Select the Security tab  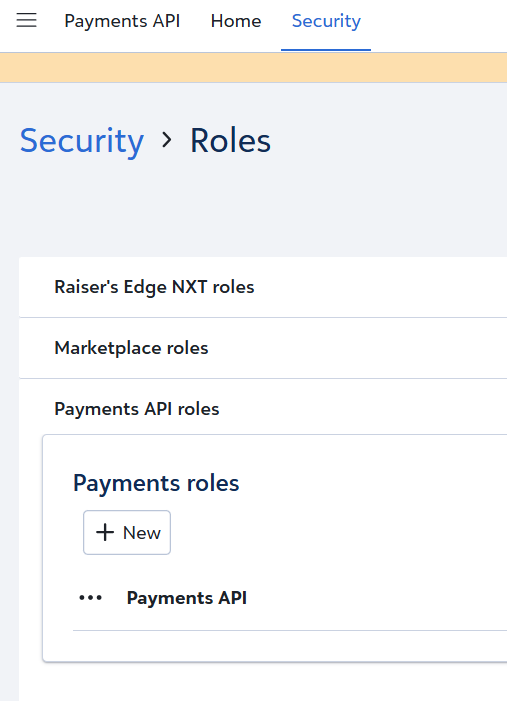point(326,21)
